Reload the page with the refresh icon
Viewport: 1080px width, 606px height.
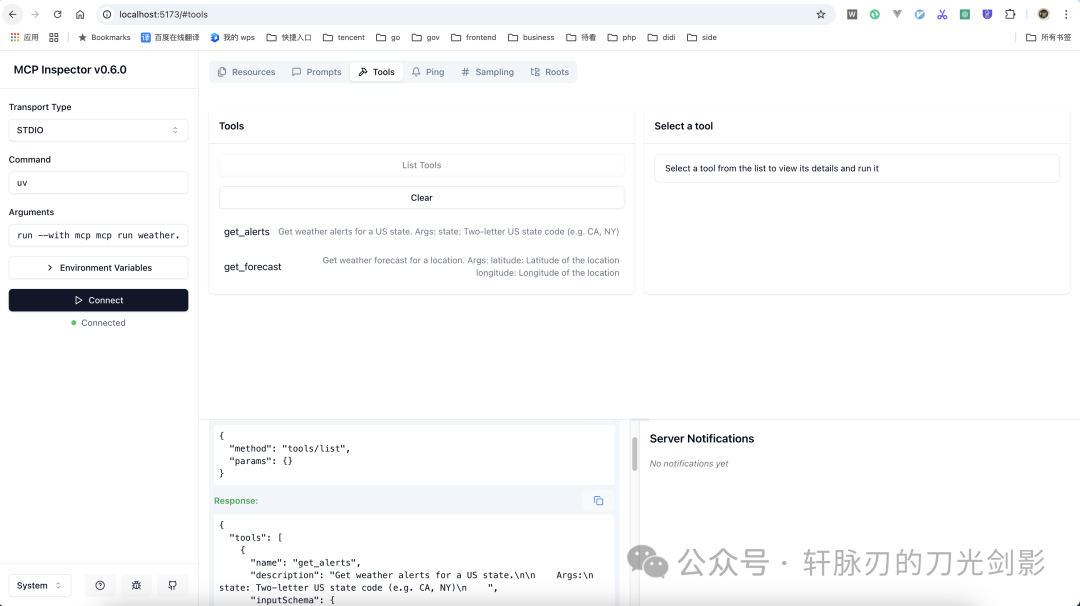(x=57, y=14)
